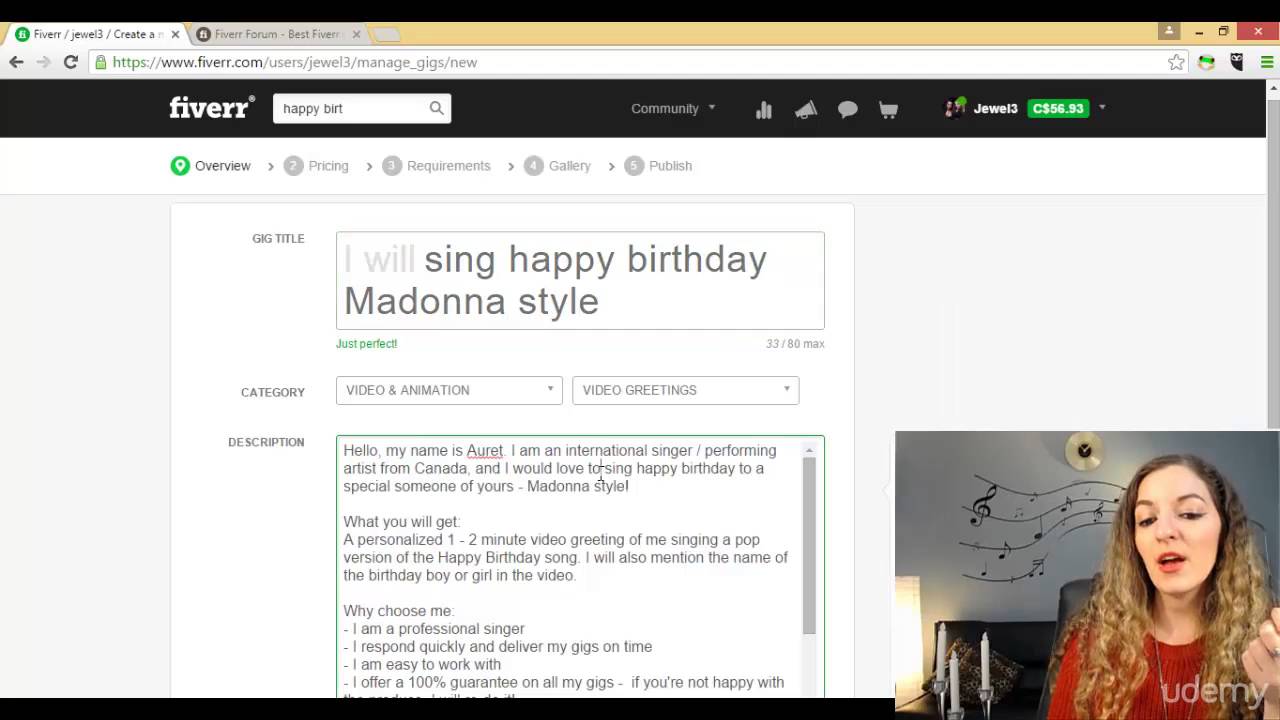Open a new browser tab
The height and width of the screenshot is (720, 1280).
(386, 34)
